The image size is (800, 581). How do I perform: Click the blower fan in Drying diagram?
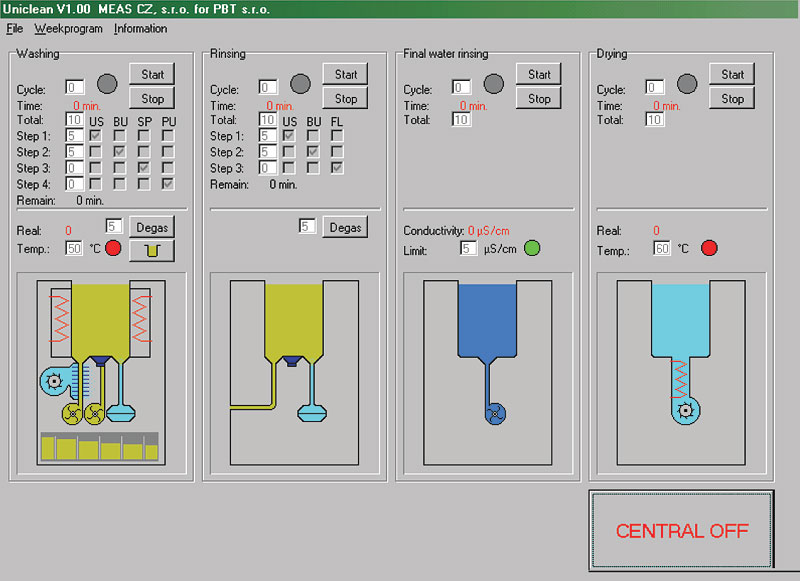685,408
